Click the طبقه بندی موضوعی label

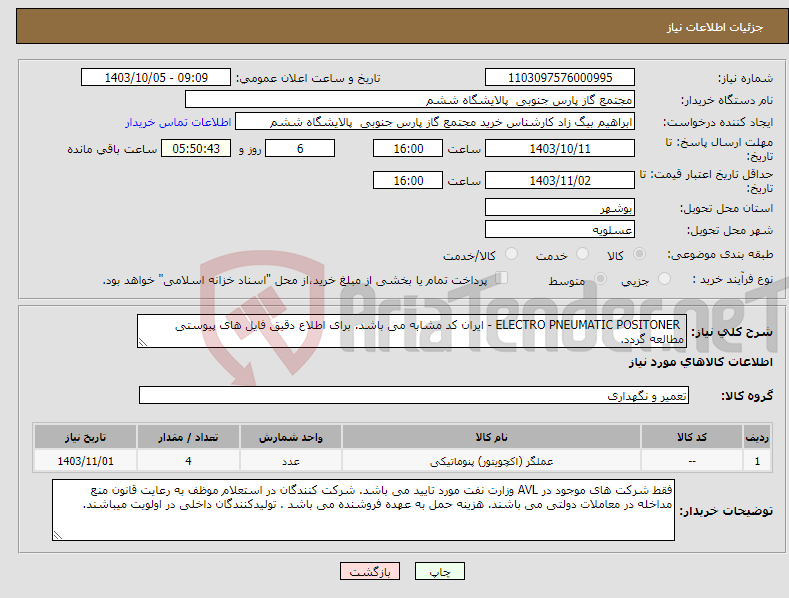coord(720,254)
